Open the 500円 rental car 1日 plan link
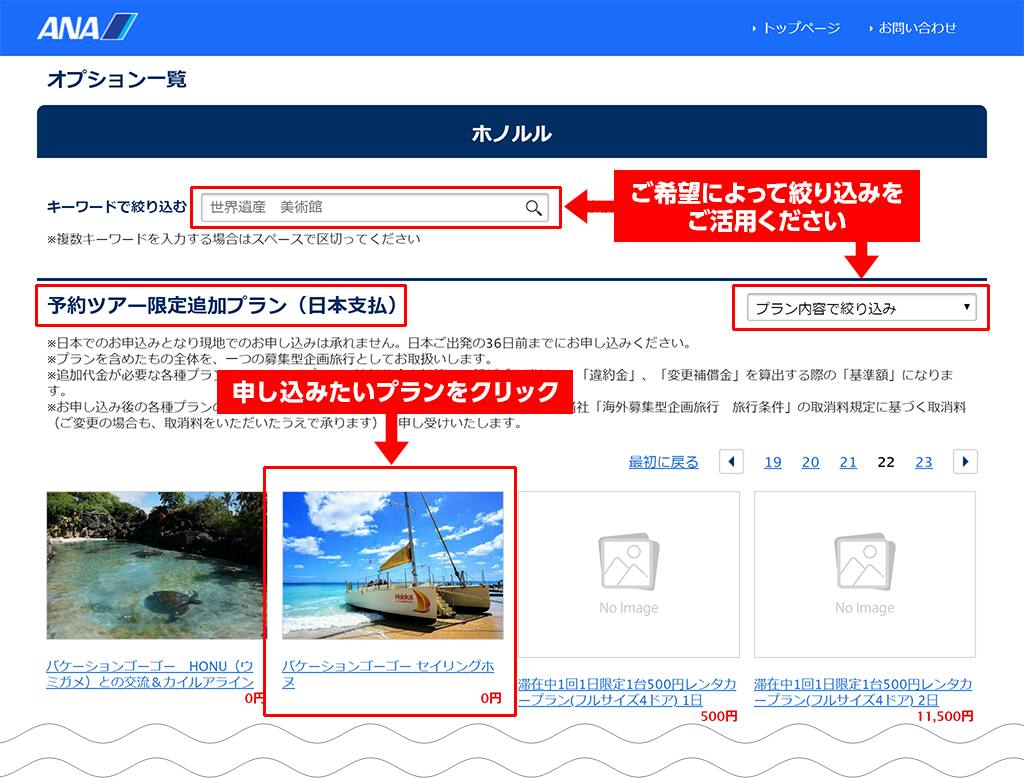 click(x=627, y=692)
